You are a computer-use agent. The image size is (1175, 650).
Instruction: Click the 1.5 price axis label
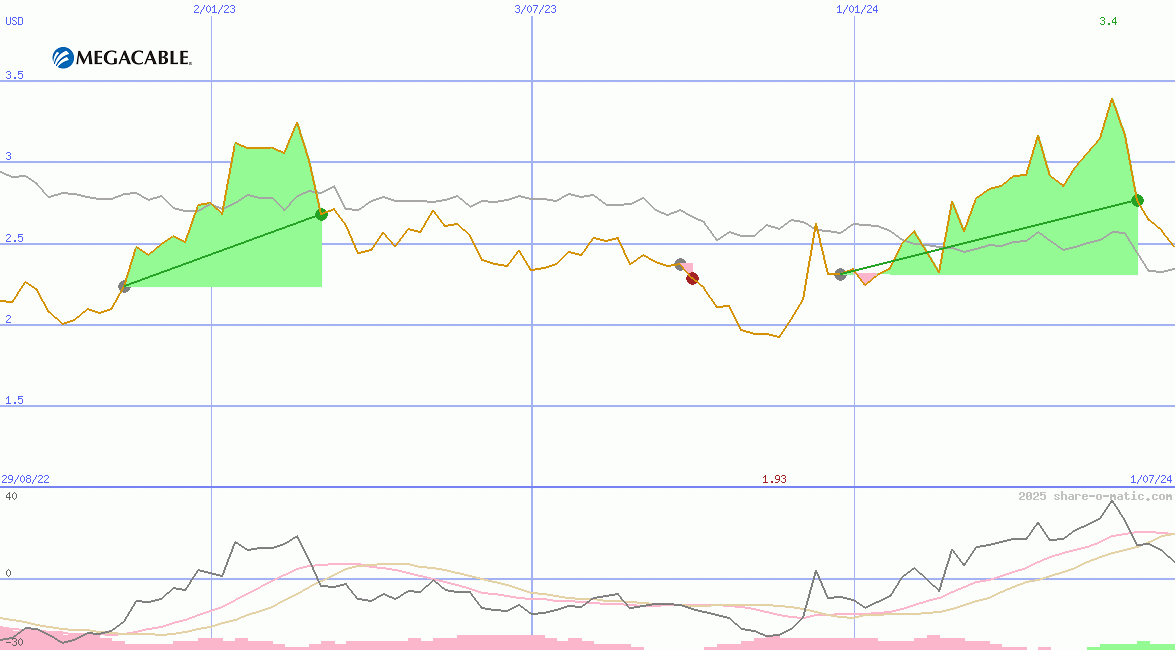14,400
